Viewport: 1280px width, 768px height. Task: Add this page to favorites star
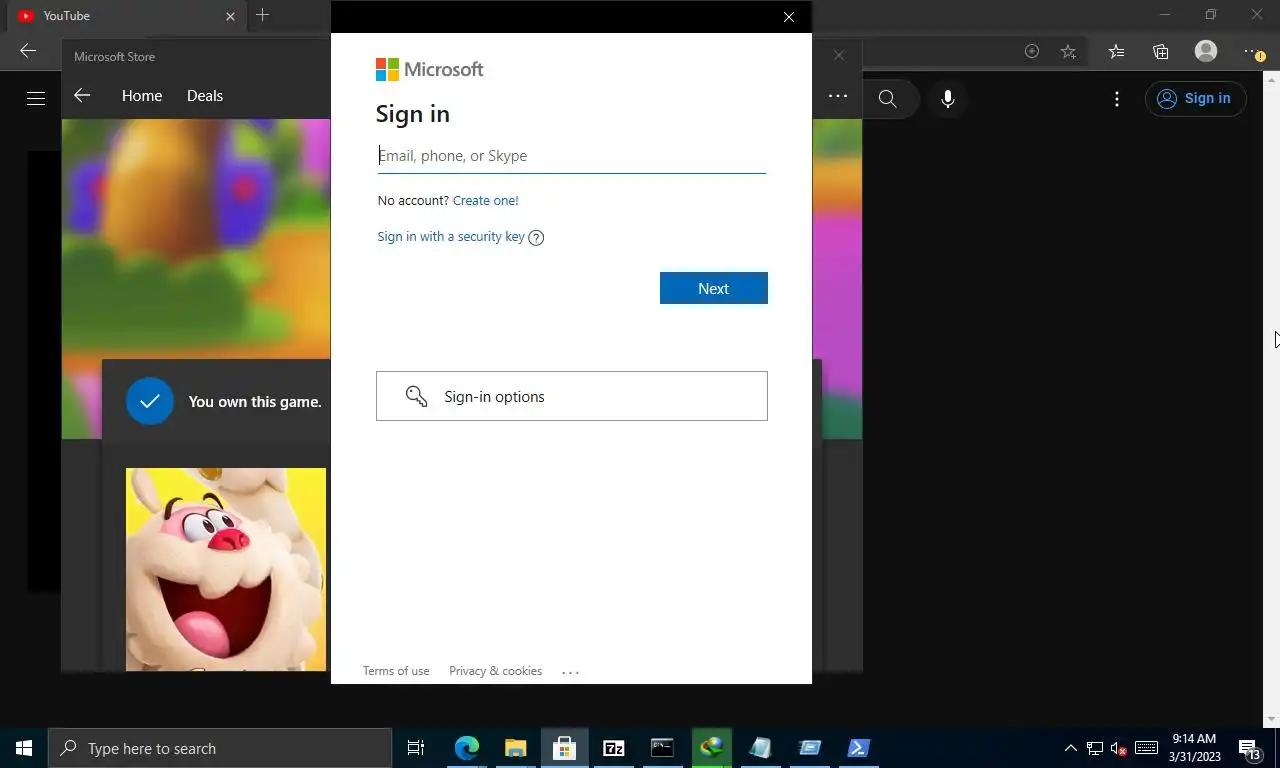coord(1068,51)
